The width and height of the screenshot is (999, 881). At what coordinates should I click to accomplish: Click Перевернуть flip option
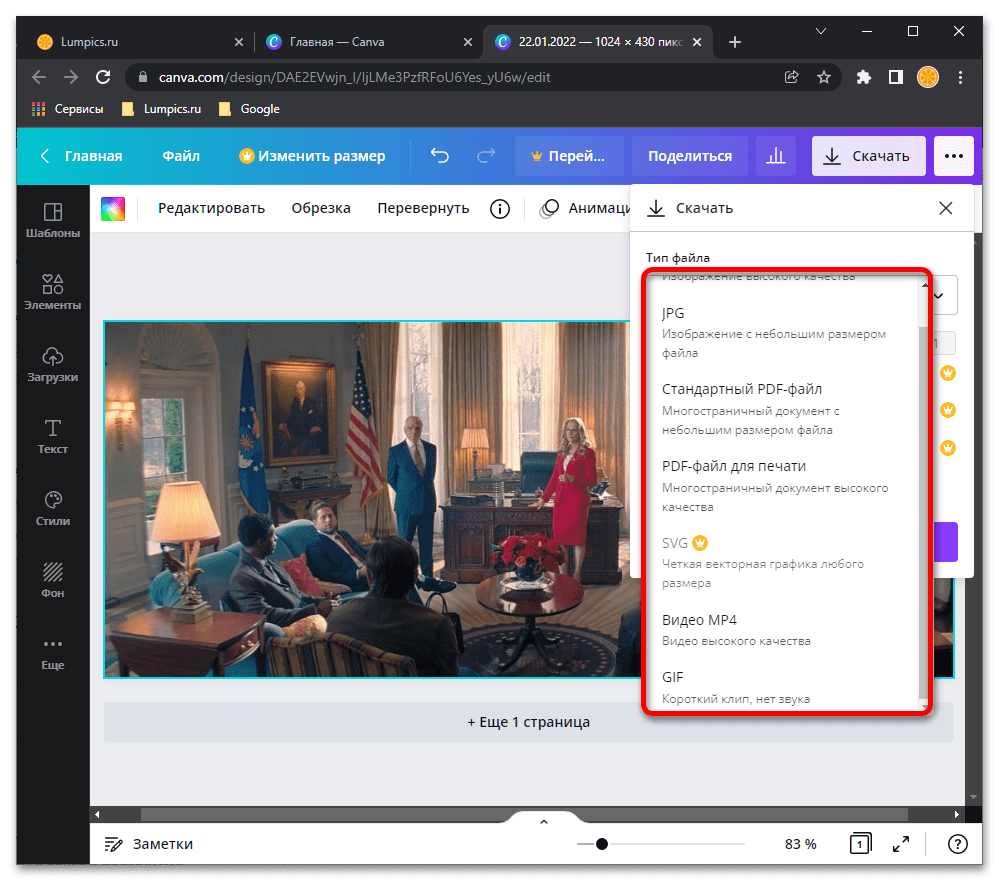pos(423,208)
